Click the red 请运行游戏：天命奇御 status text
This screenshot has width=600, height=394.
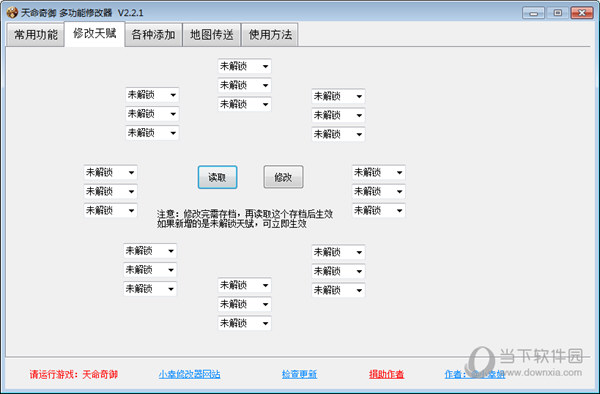coord(73,374)
